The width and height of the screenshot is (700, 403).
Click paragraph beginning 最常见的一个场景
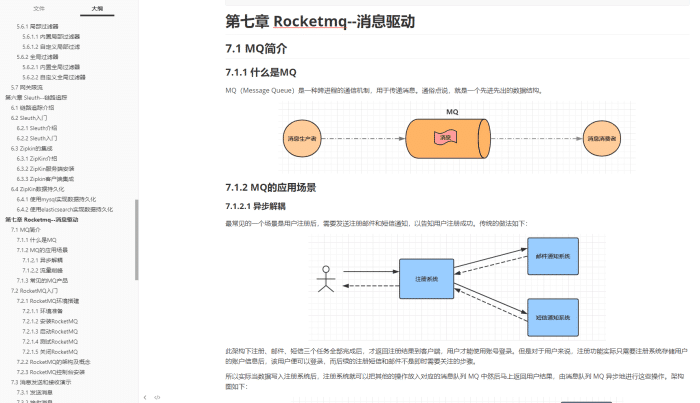[376, 223]
